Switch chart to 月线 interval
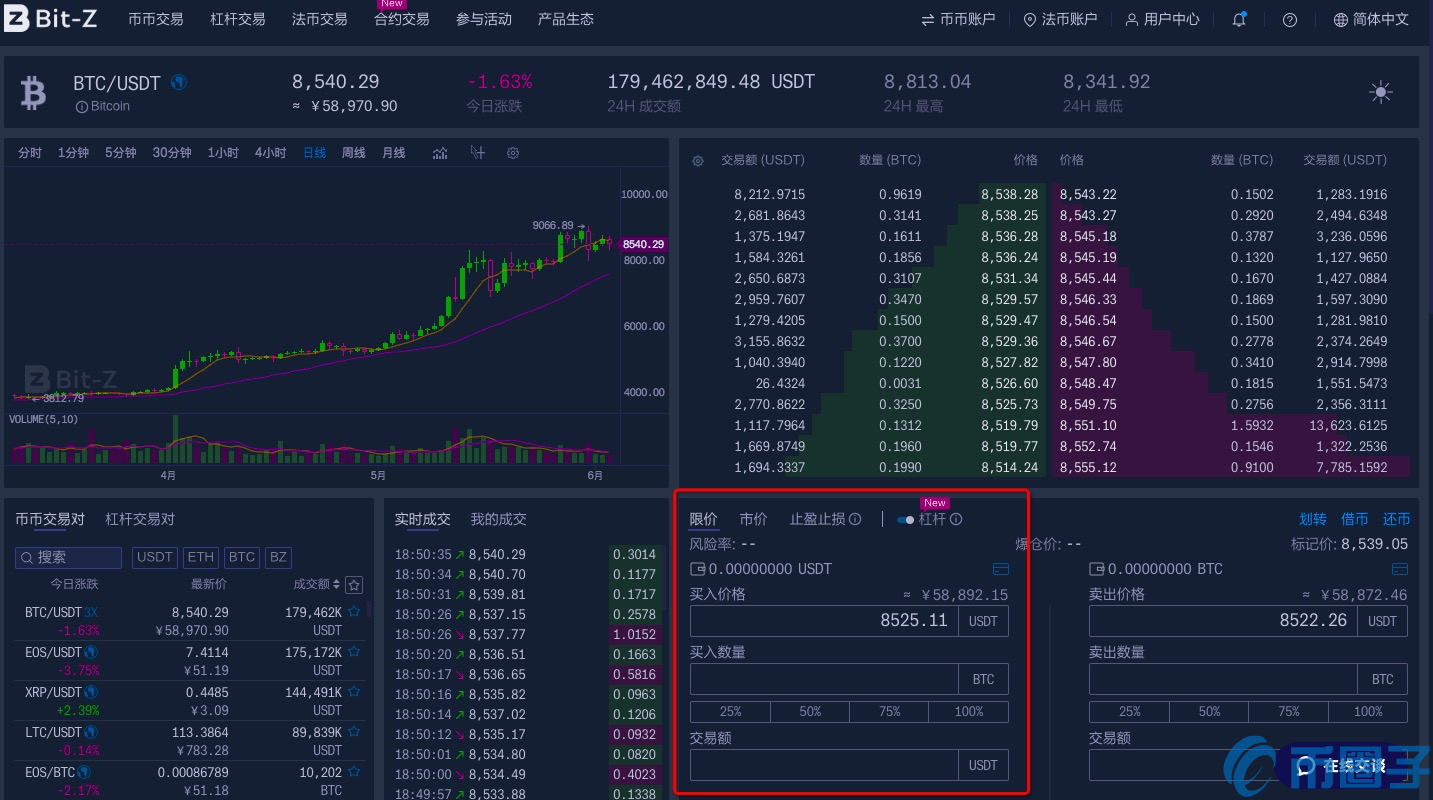Screen dimensions: 1433x800 pos(394,153)
